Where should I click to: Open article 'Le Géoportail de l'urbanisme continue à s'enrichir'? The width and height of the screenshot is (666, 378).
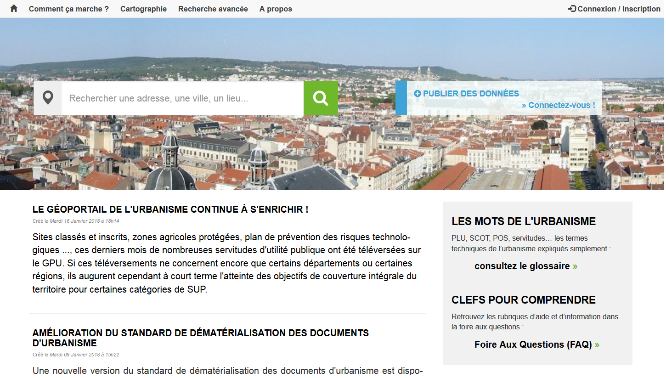170,209
